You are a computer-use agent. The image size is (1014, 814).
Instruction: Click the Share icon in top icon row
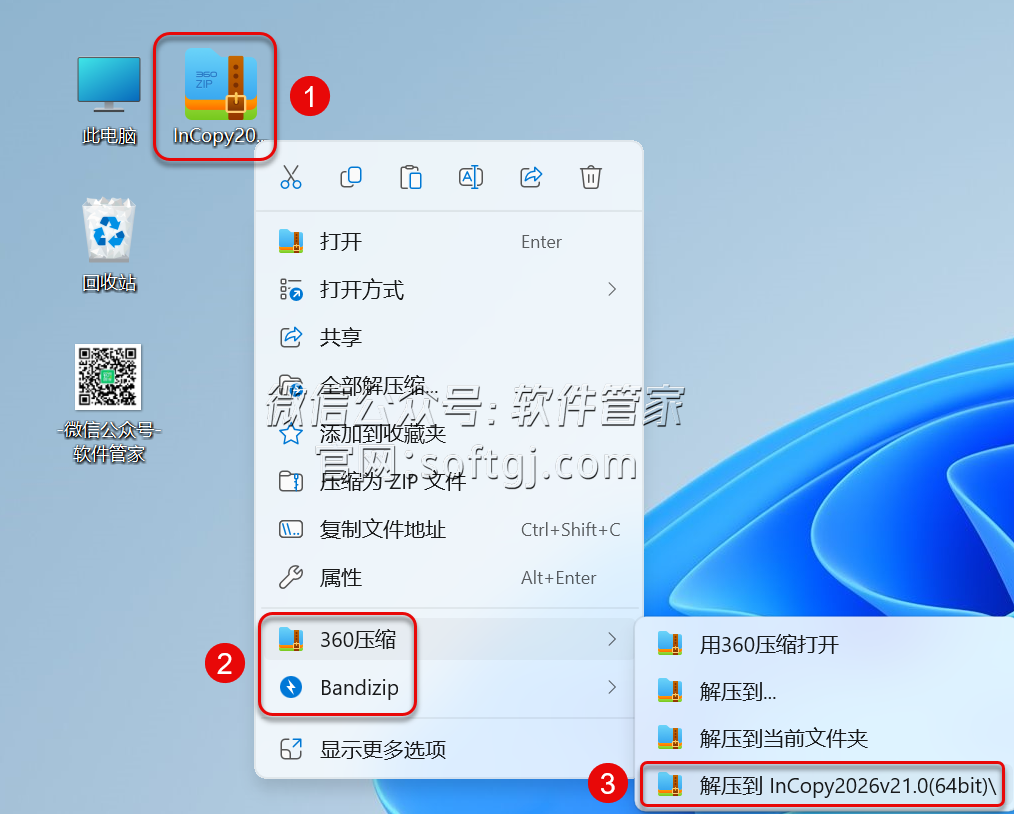[x=531, y=177]
